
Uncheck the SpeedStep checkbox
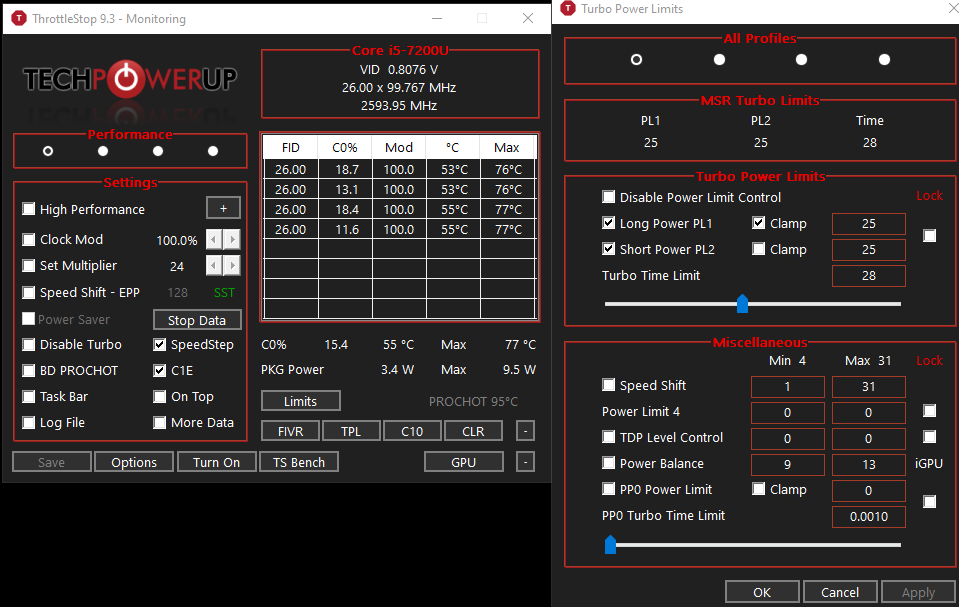click(x=160, y=344)
